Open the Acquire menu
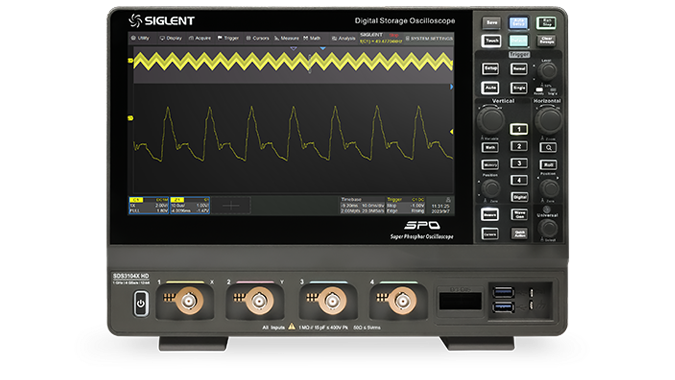Image resolution: width=675 pixels, height=380 pixels. [200, 38]
